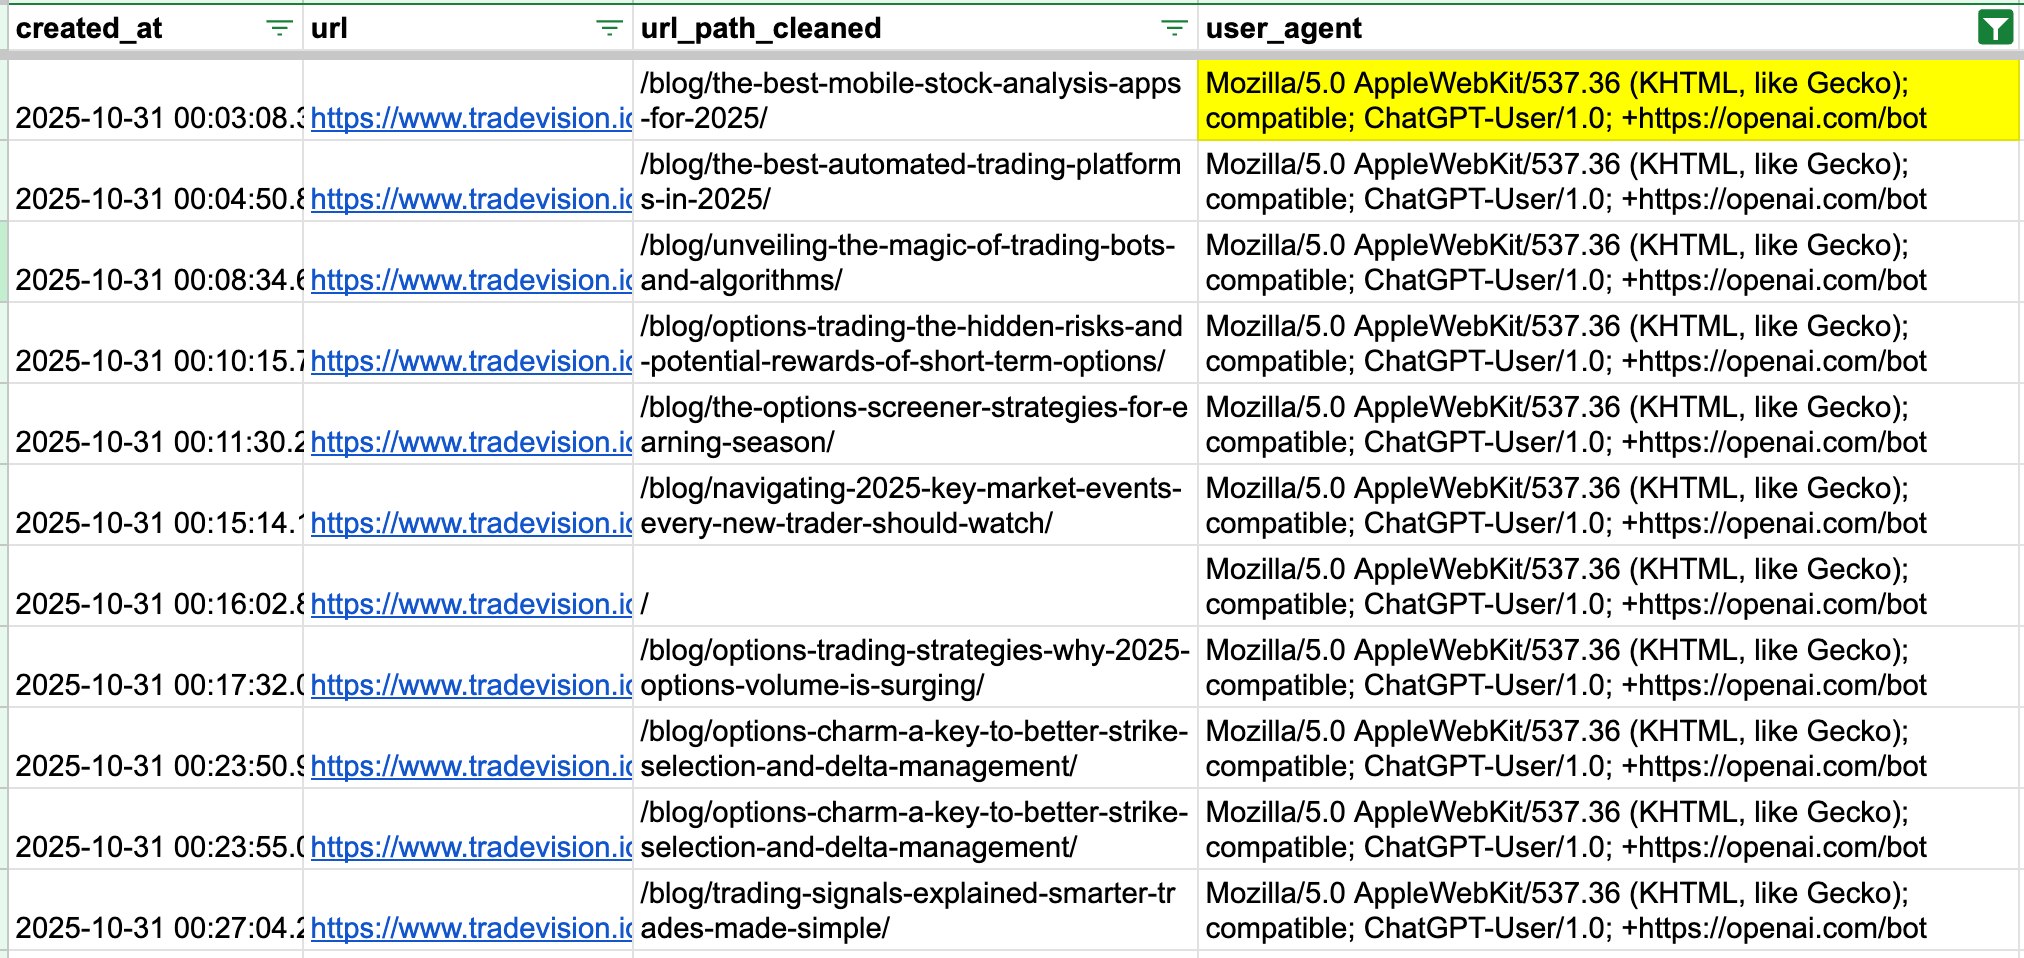The image size is (2024, 958).
Task: Select the yellow highlighted user_agent cell
Action: pyautogui.click(x=1608, y=100)
